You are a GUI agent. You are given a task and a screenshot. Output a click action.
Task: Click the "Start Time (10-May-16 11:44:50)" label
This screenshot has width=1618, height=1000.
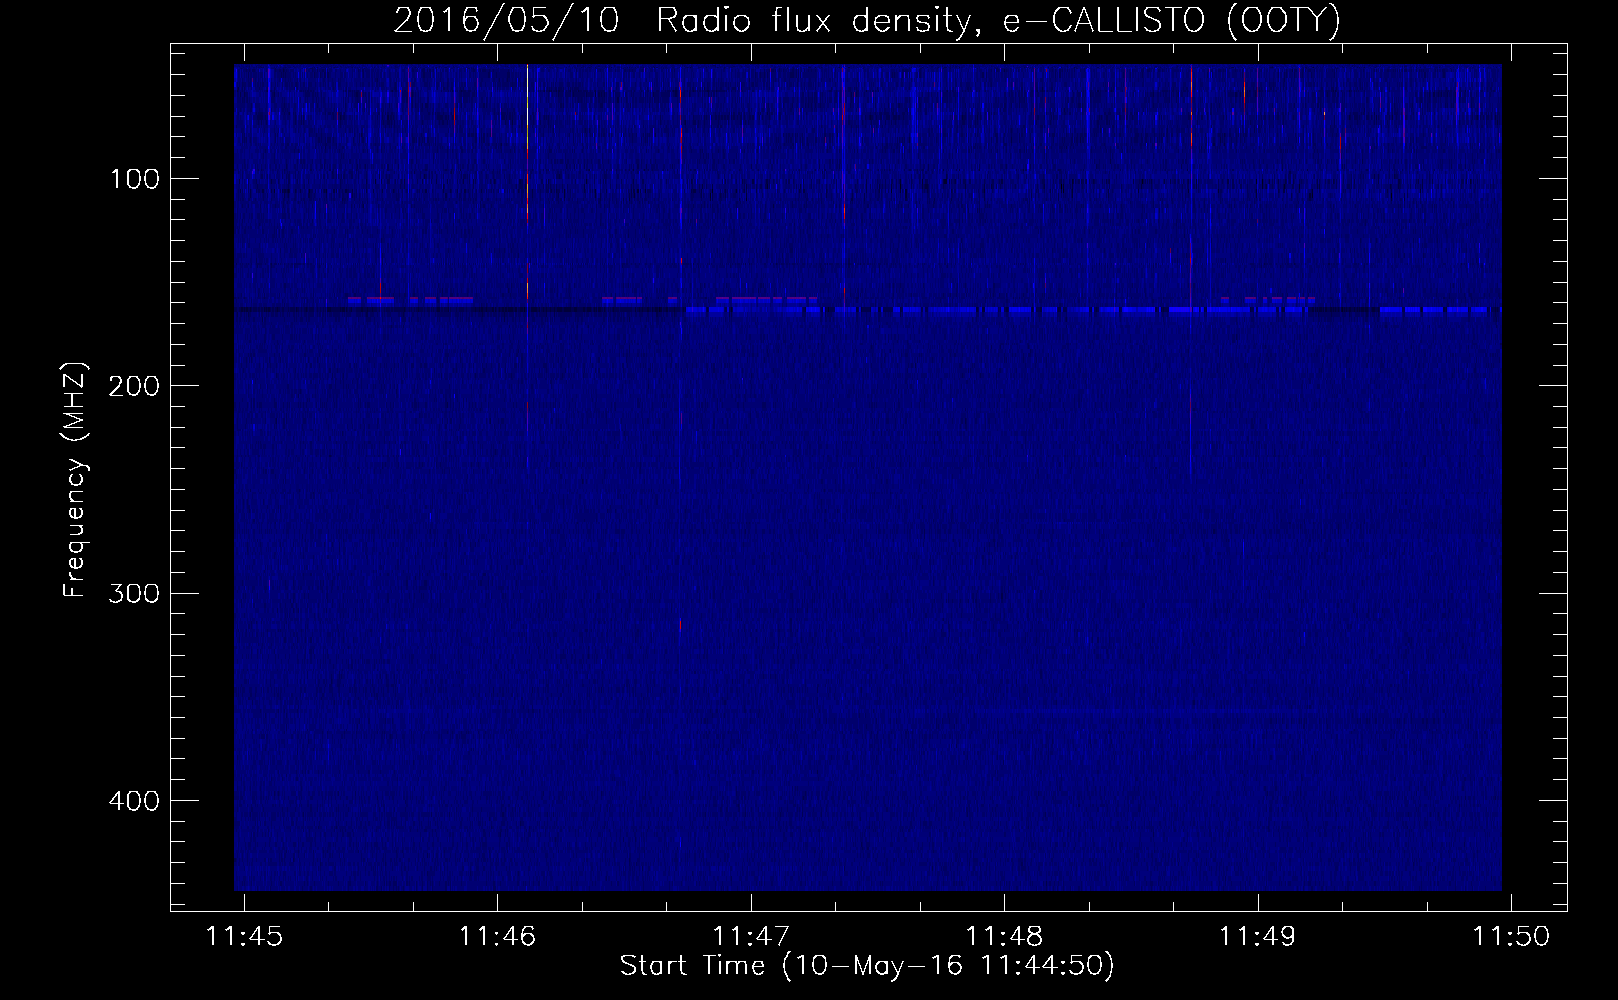[x=867, y=966]
